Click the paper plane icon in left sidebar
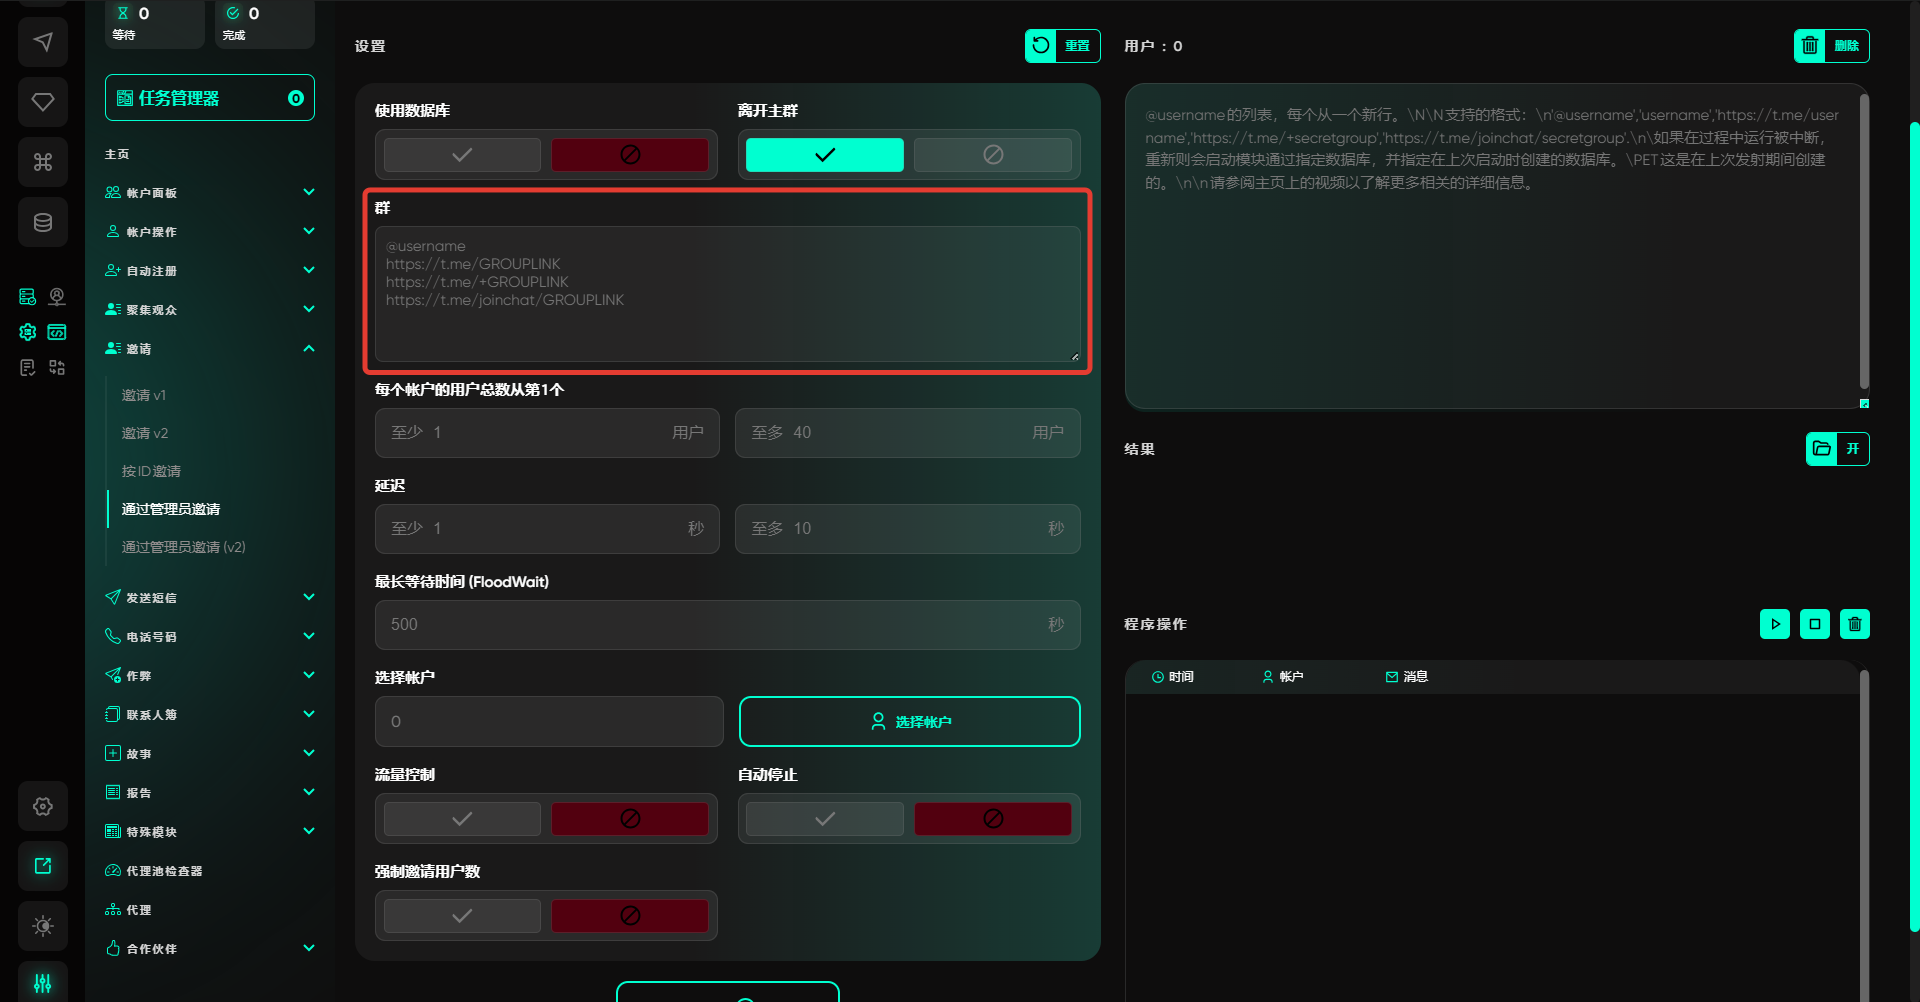The width and height of the screenshot is (1920, 1002). click(x=43, y=42)
